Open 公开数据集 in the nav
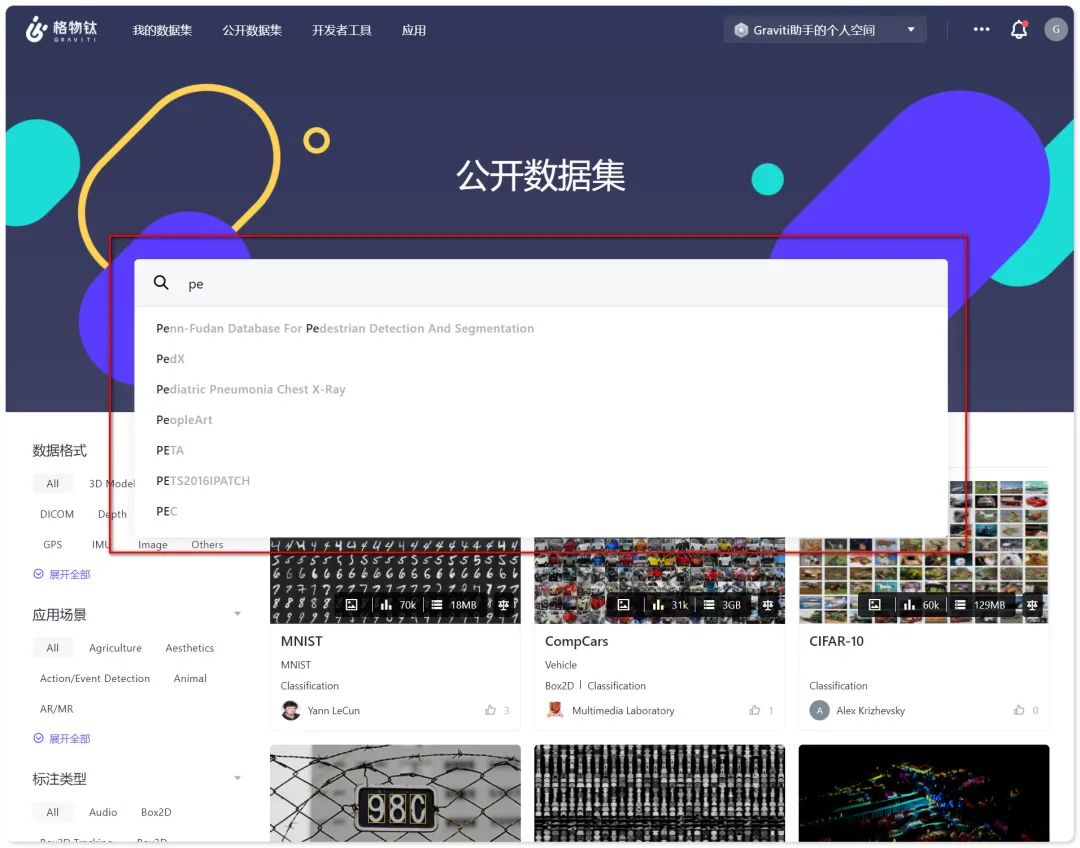 click(252, 30)
